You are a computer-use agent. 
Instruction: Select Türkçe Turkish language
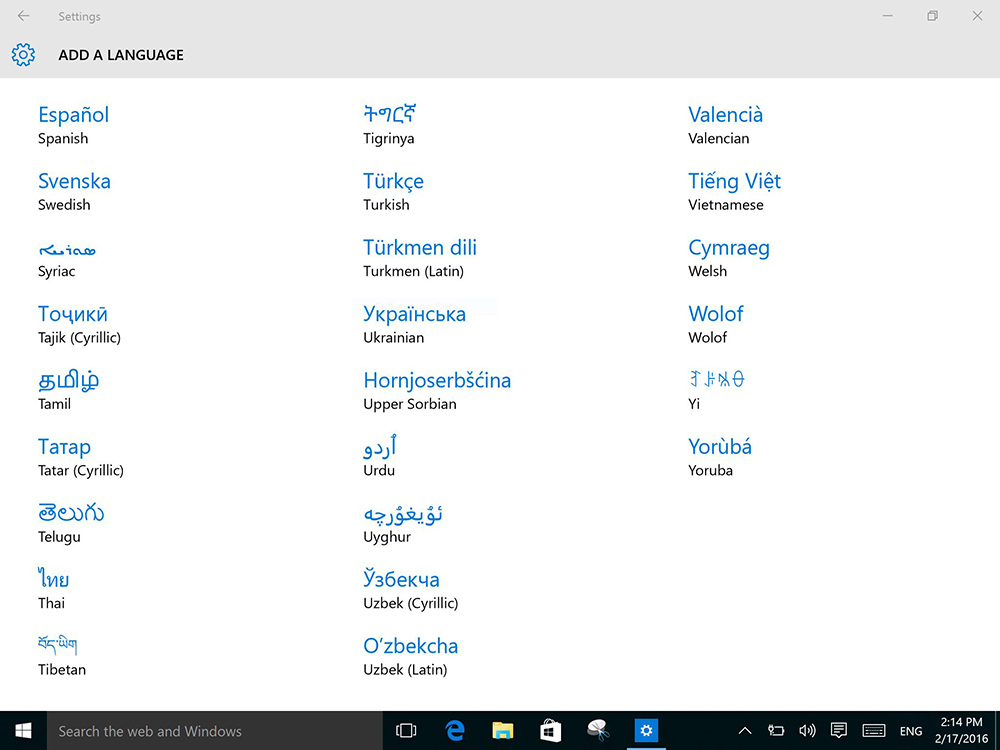point(393,191)
